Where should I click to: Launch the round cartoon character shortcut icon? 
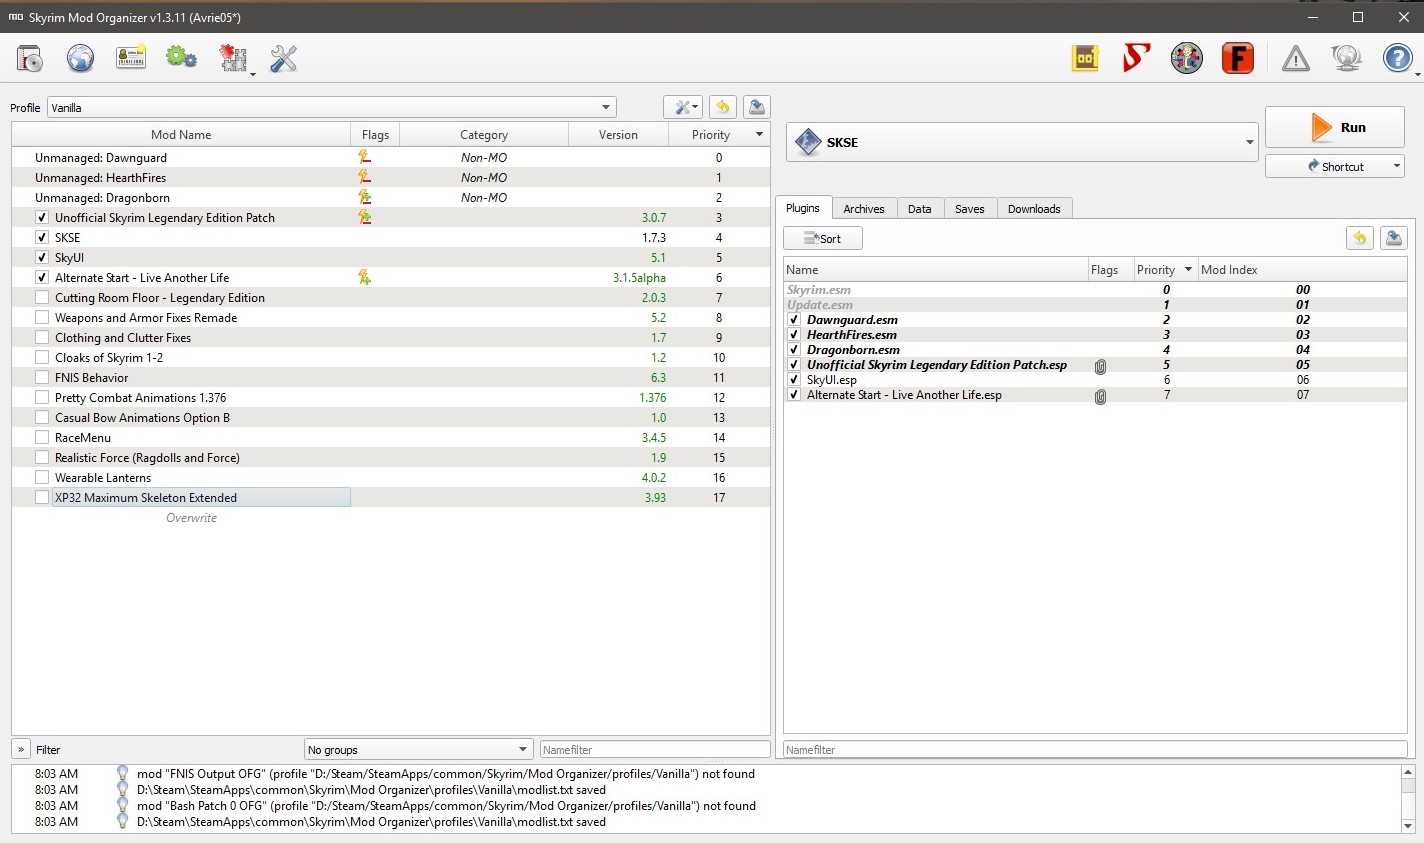[x=1187, y=59]
